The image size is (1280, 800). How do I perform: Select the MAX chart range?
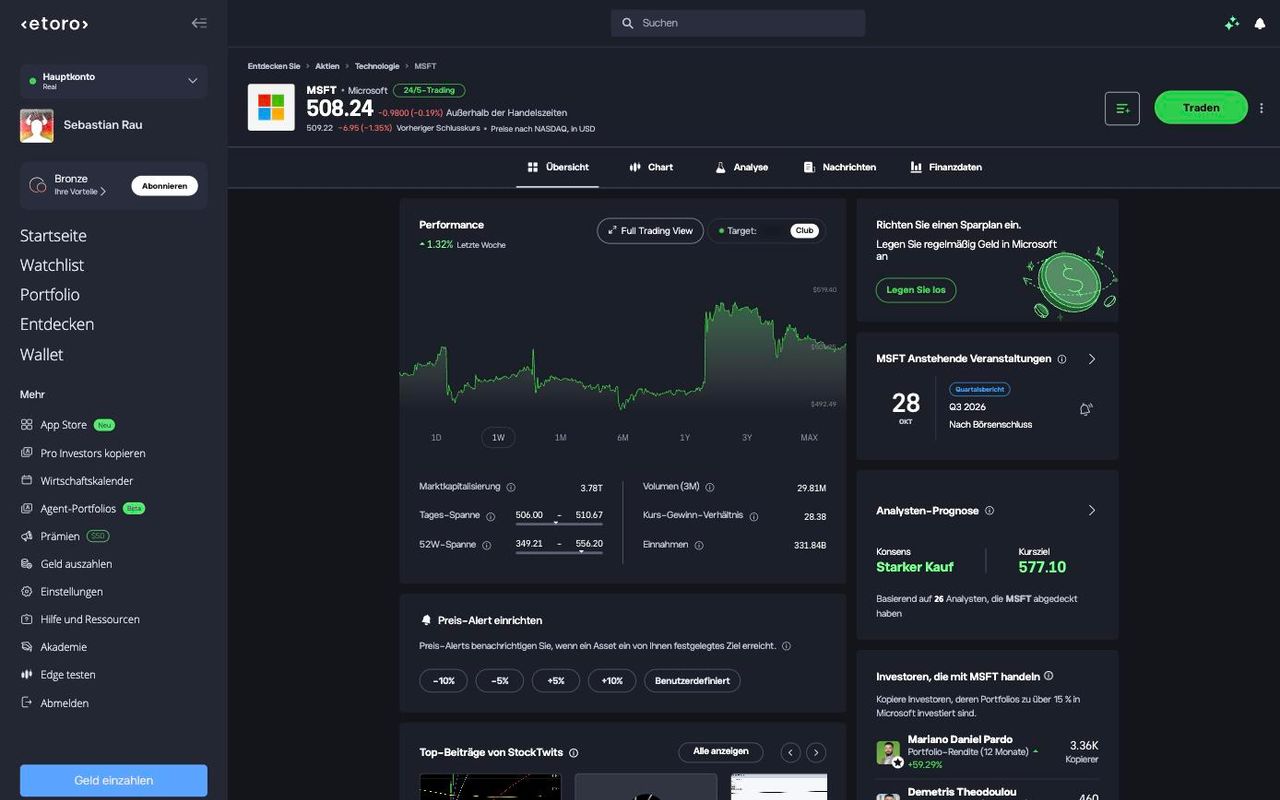point(809,438)
